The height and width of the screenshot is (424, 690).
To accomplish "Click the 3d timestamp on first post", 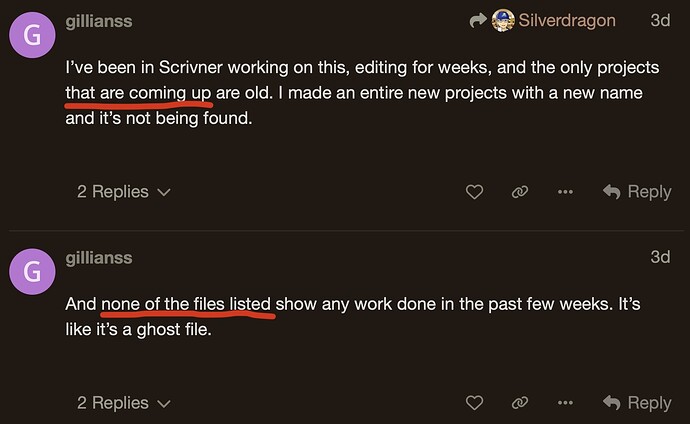I will [x=660, y=20].
